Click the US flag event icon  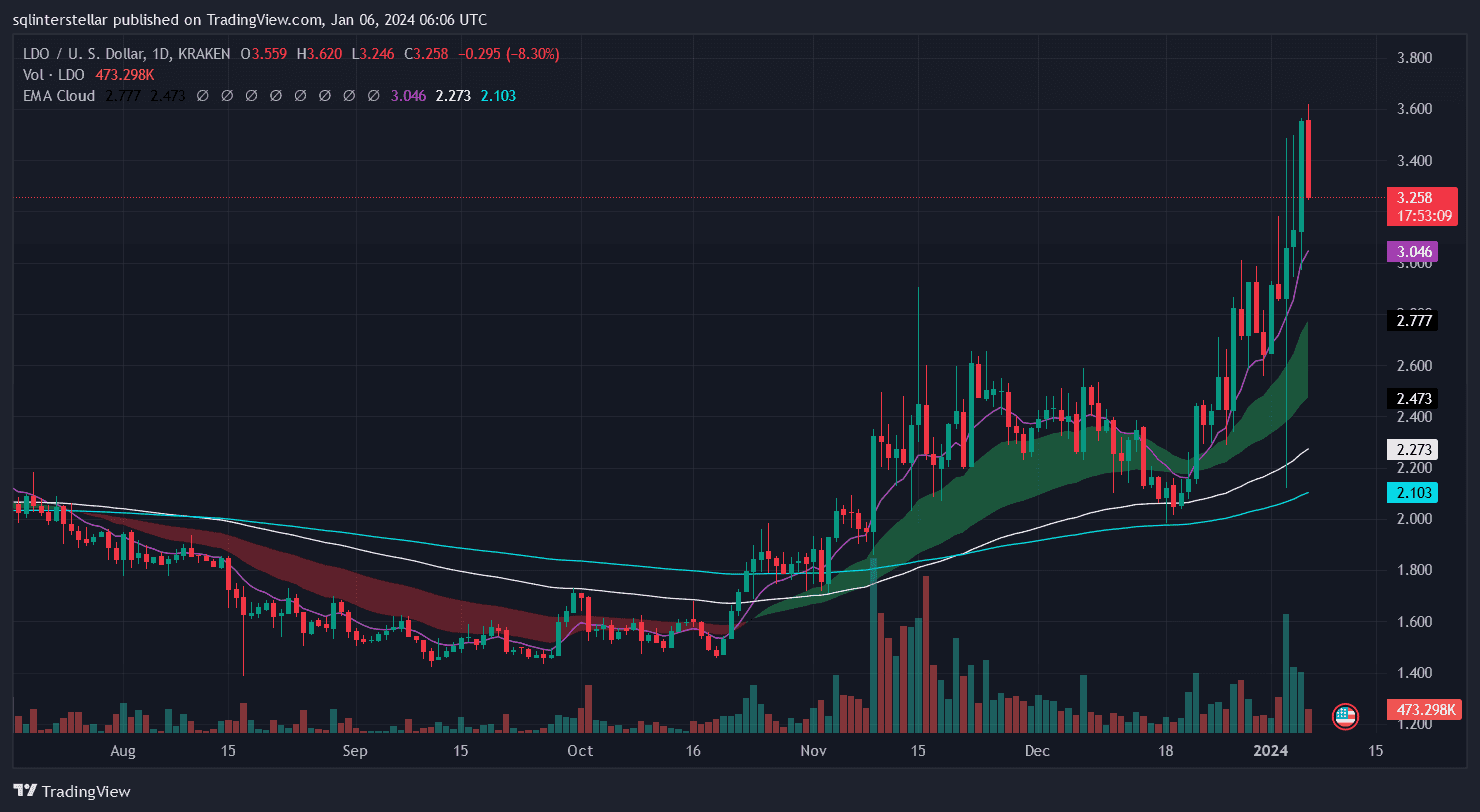click(1345, 716)
